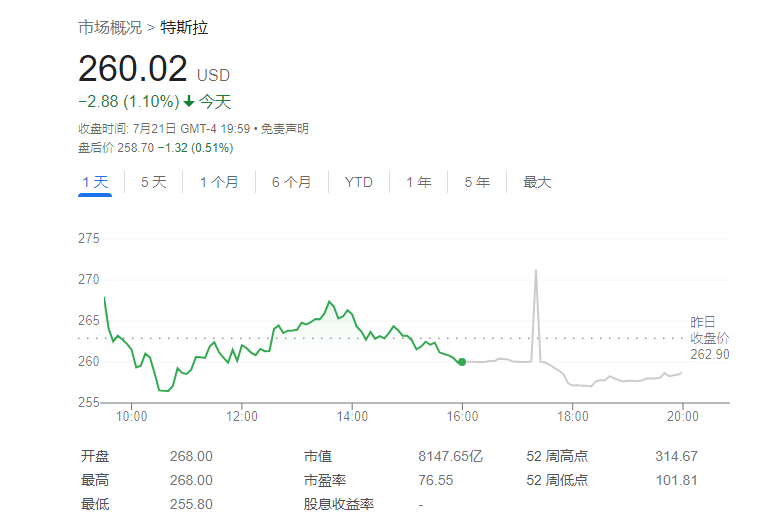773x524 pixels.
Task: Click the 昨日收盘价 262.90 label
Action: 709,338
